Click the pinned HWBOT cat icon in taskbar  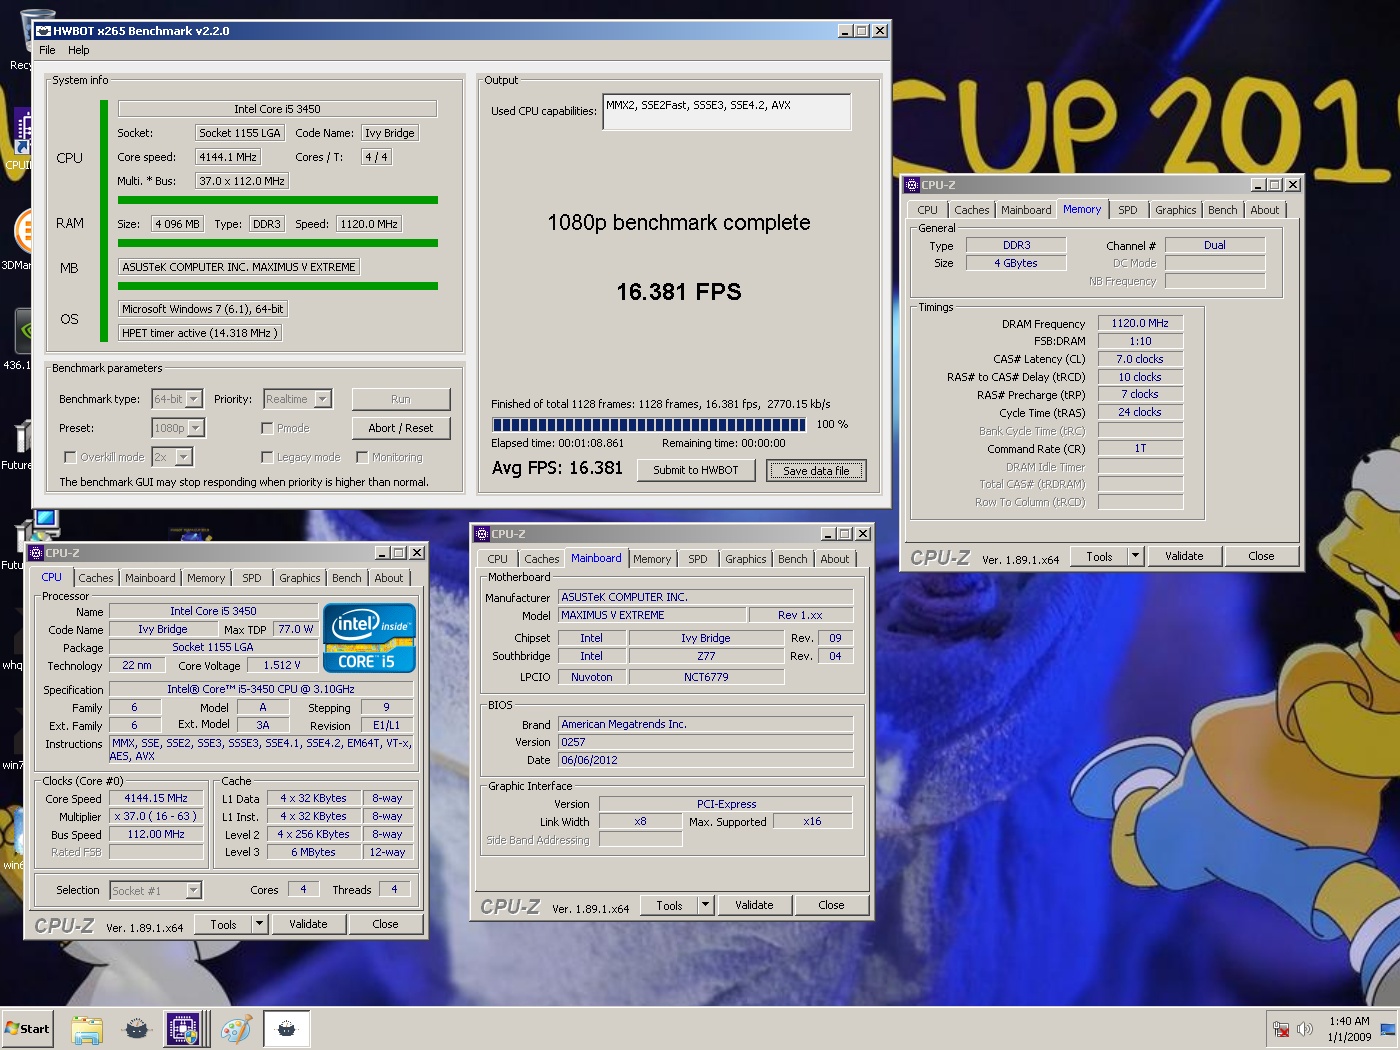[137, 1028]
